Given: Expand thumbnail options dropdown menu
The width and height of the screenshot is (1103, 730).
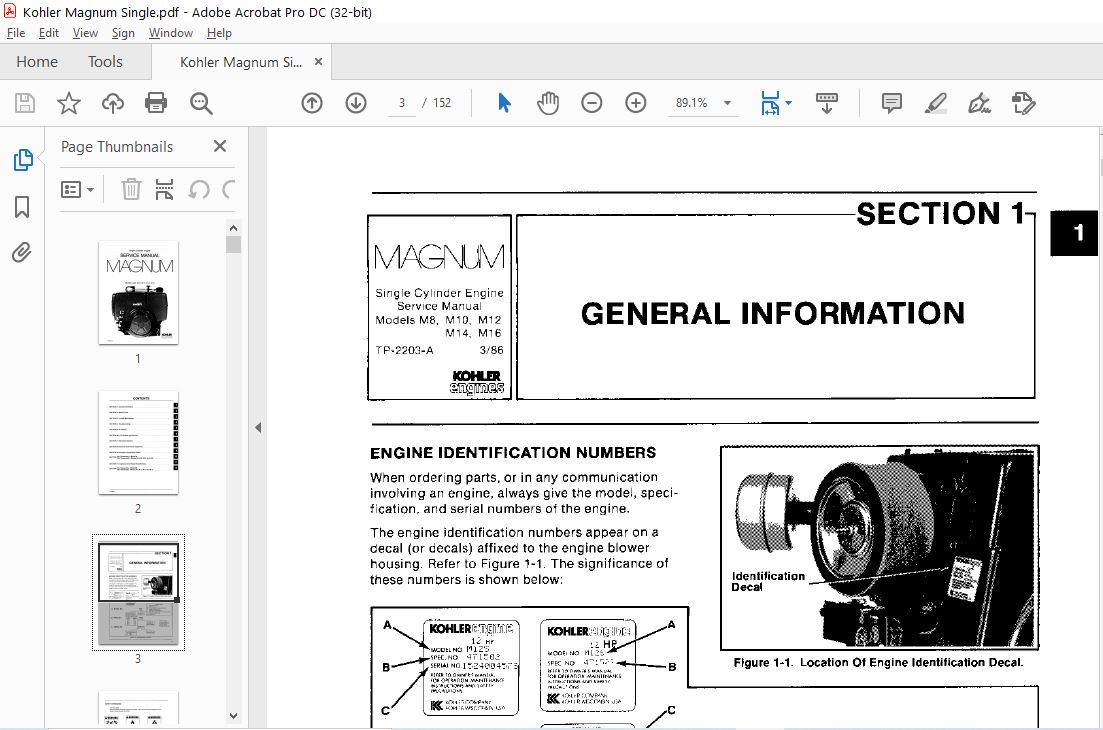Looking at the screenshot, I should tap(77, 189).
